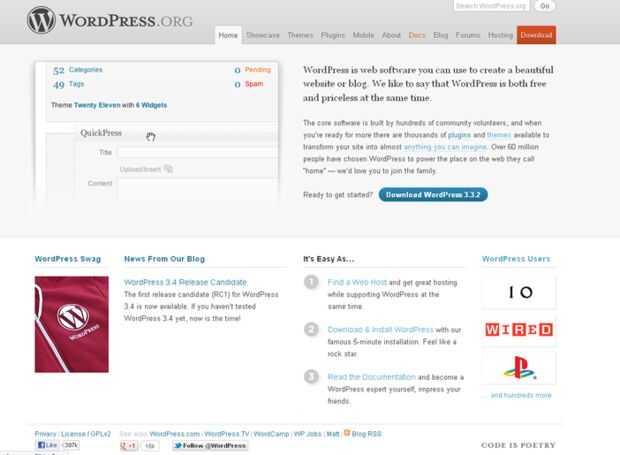Open the Showcase navigation item

263,35
